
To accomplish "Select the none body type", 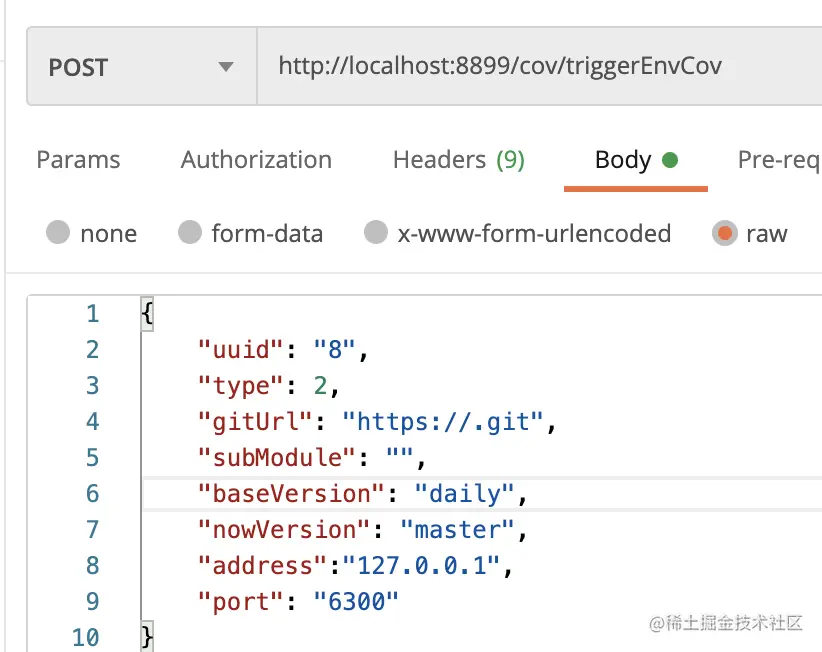I will click(58, 233).
